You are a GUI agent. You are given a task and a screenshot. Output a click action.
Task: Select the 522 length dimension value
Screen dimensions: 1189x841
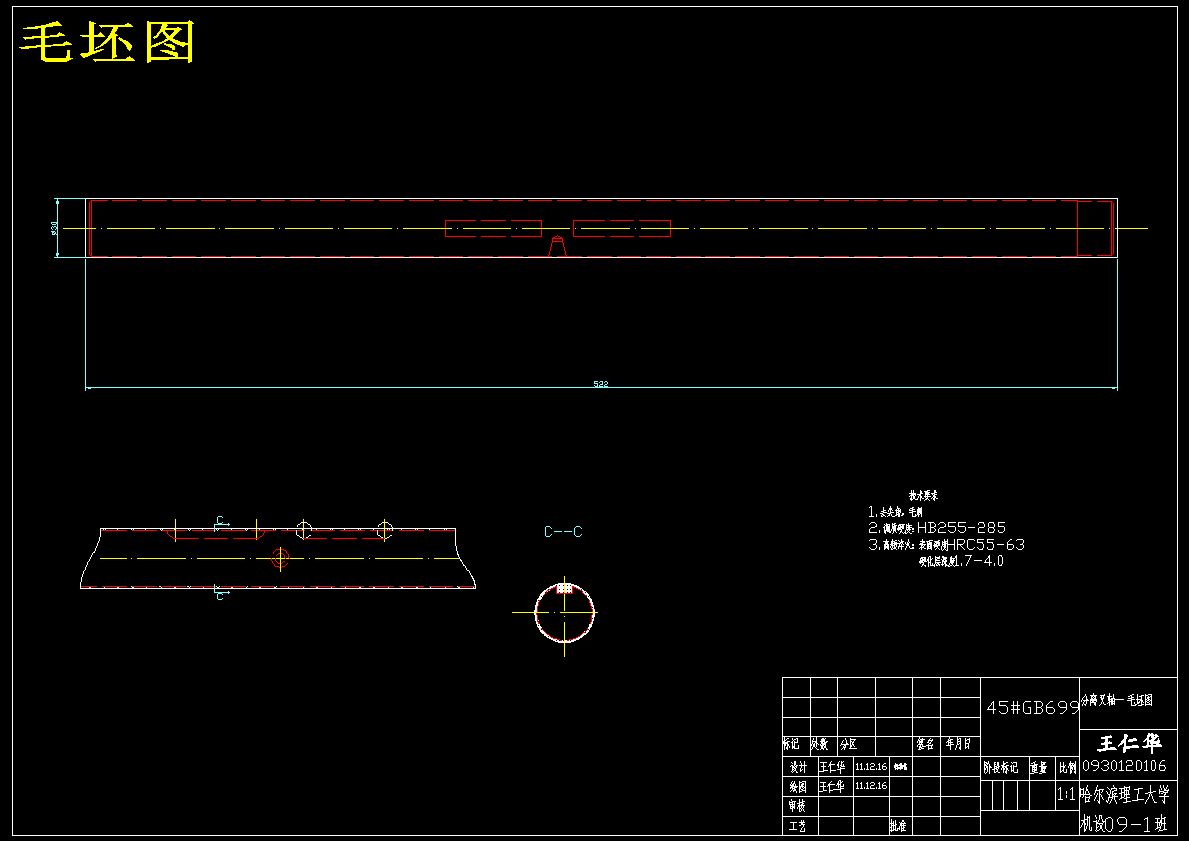click(x=601, y=384)
